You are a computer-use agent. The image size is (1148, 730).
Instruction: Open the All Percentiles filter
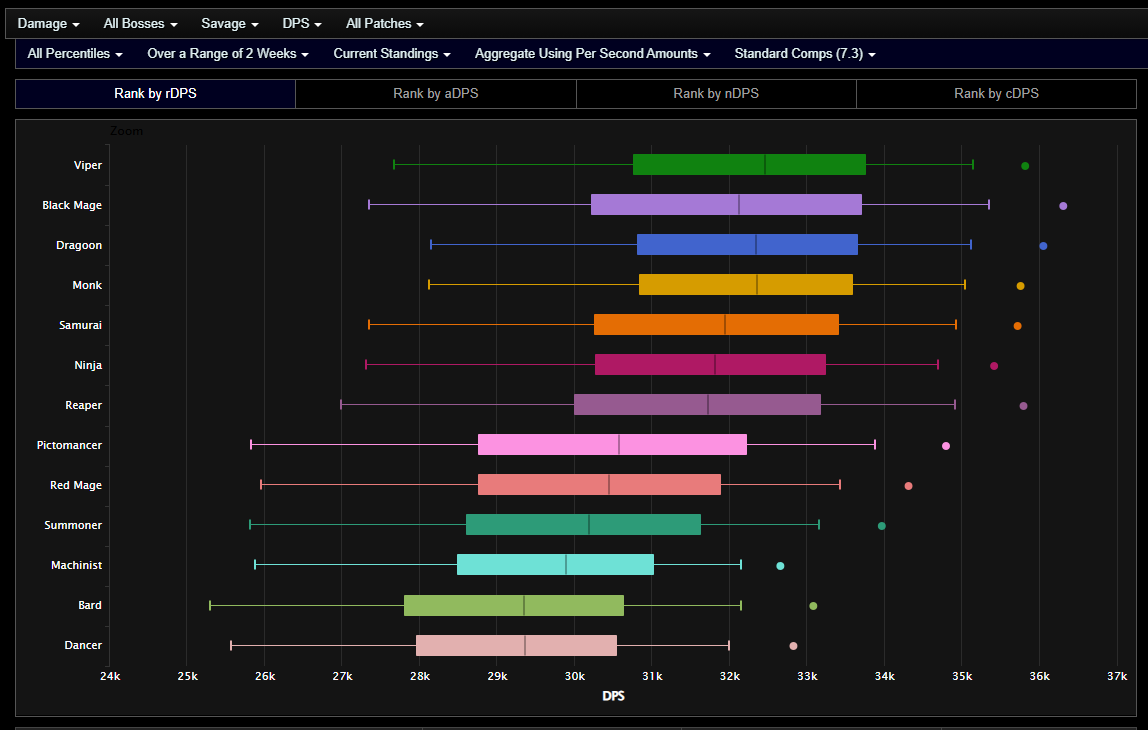[x=75, y=53]
